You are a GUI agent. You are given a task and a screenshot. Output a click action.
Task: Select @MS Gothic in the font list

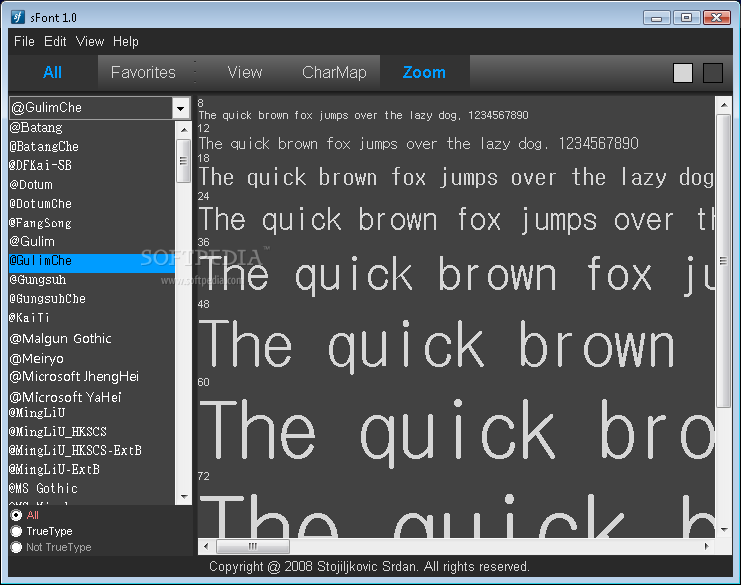pos(92,488)
